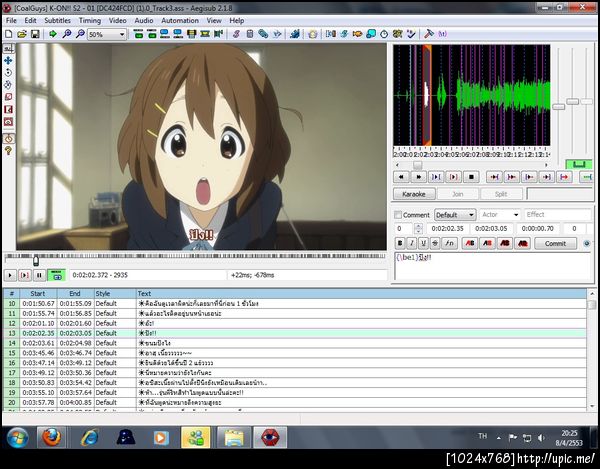Open the Subtitles menu
This screenshot has width=600, height=469.
coord(57,21)
